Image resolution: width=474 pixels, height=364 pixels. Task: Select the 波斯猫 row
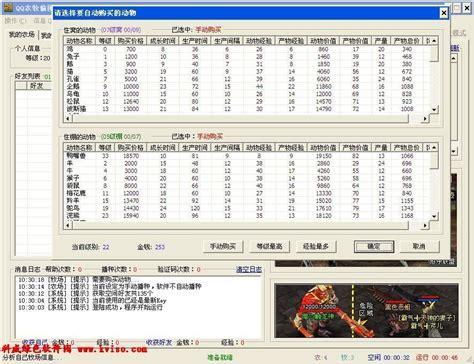(x=246, y=109)
